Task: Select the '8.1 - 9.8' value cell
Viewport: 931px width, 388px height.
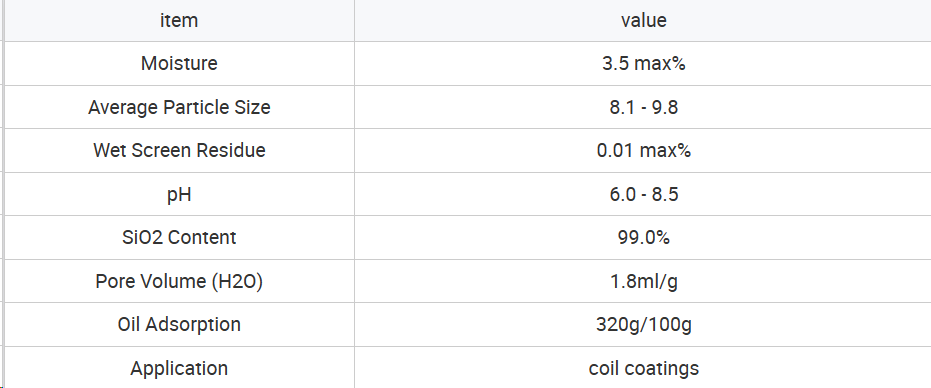Action: tap(643, 107)
